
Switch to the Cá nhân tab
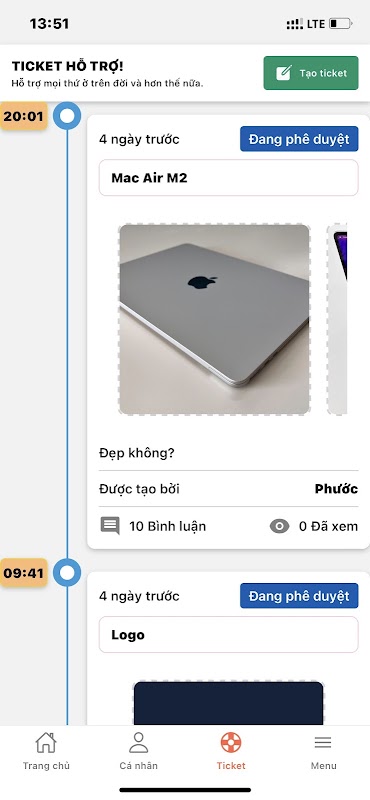pyautogui.click(x=138, y=751)
